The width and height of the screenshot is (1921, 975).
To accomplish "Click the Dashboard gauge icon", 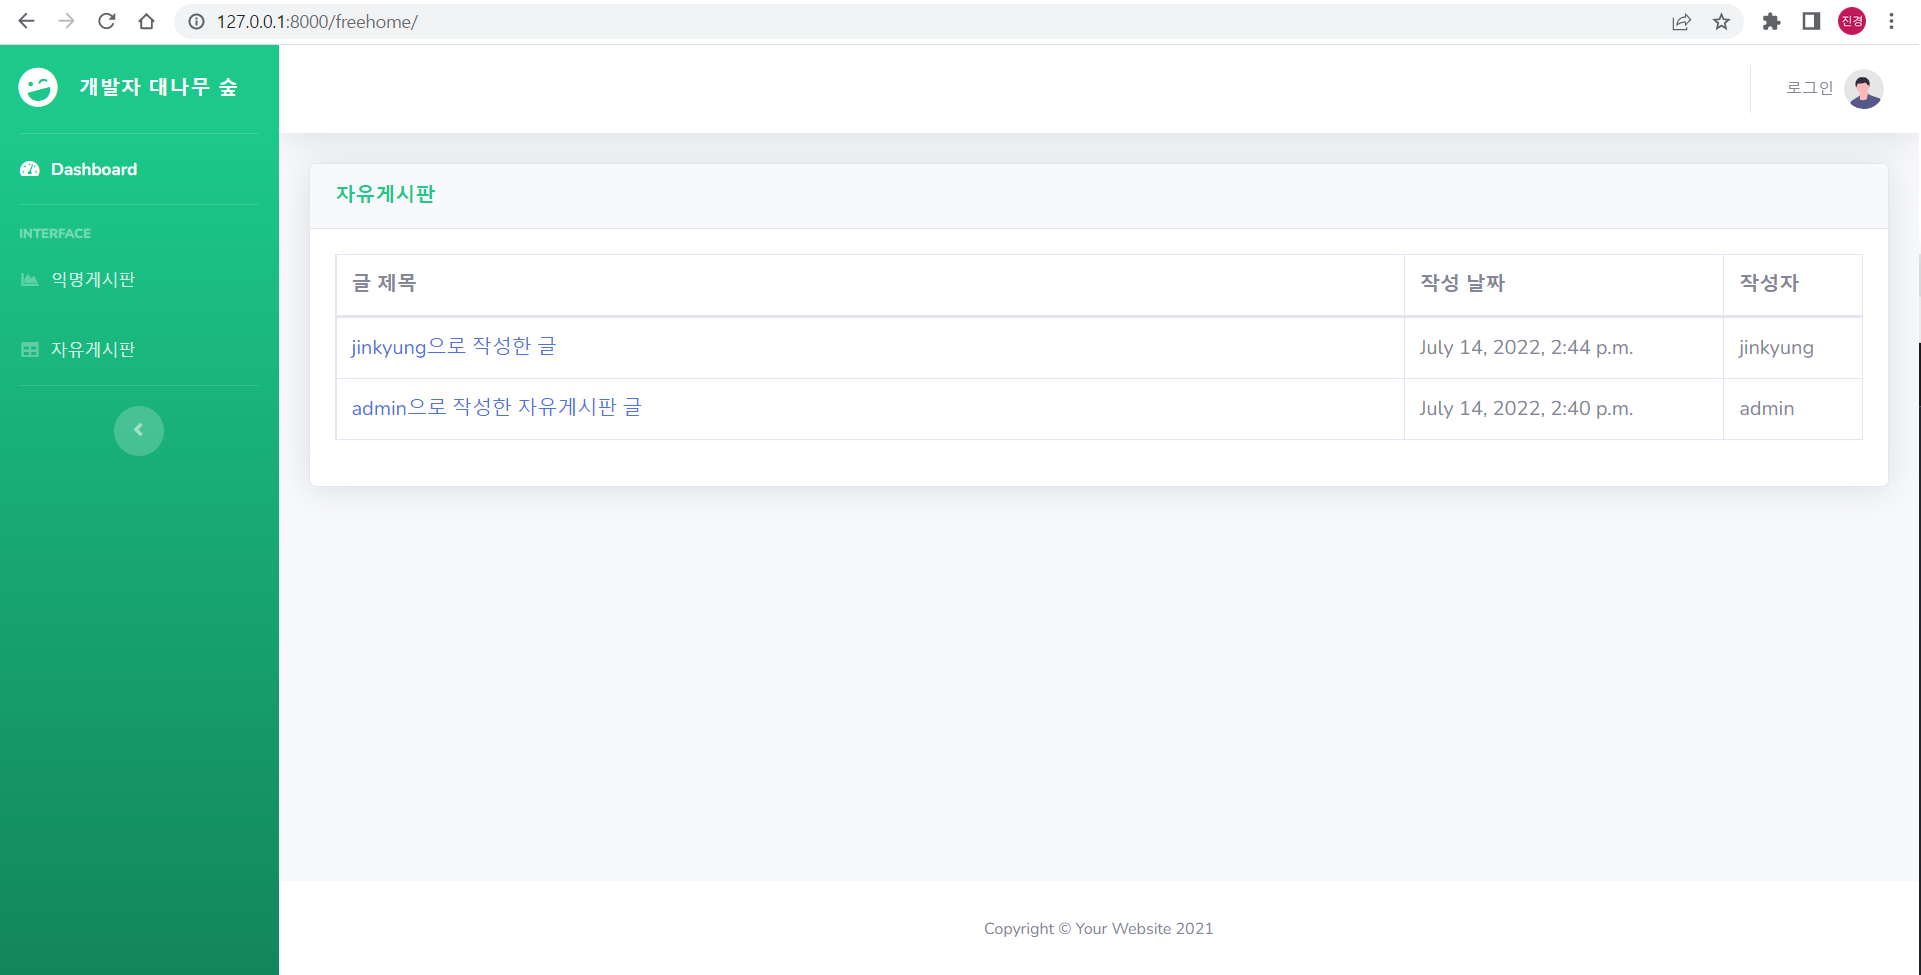I will [x=30, y=169].
